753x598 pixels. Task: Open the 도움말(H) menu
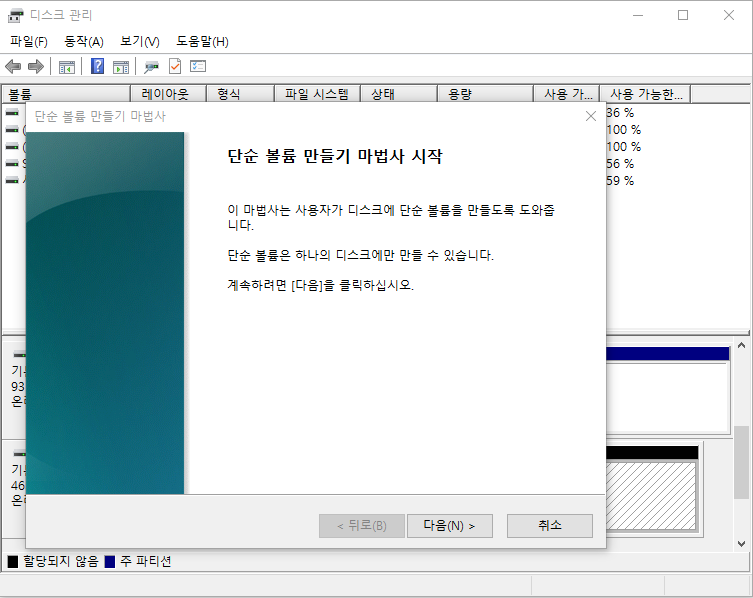click(x=202, y=42)
